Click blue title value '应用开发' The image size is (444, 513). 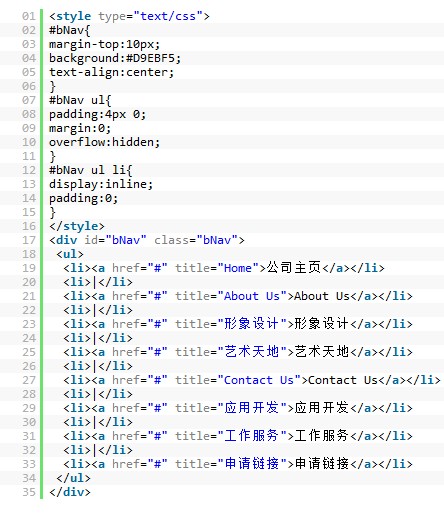pos(251,408)
